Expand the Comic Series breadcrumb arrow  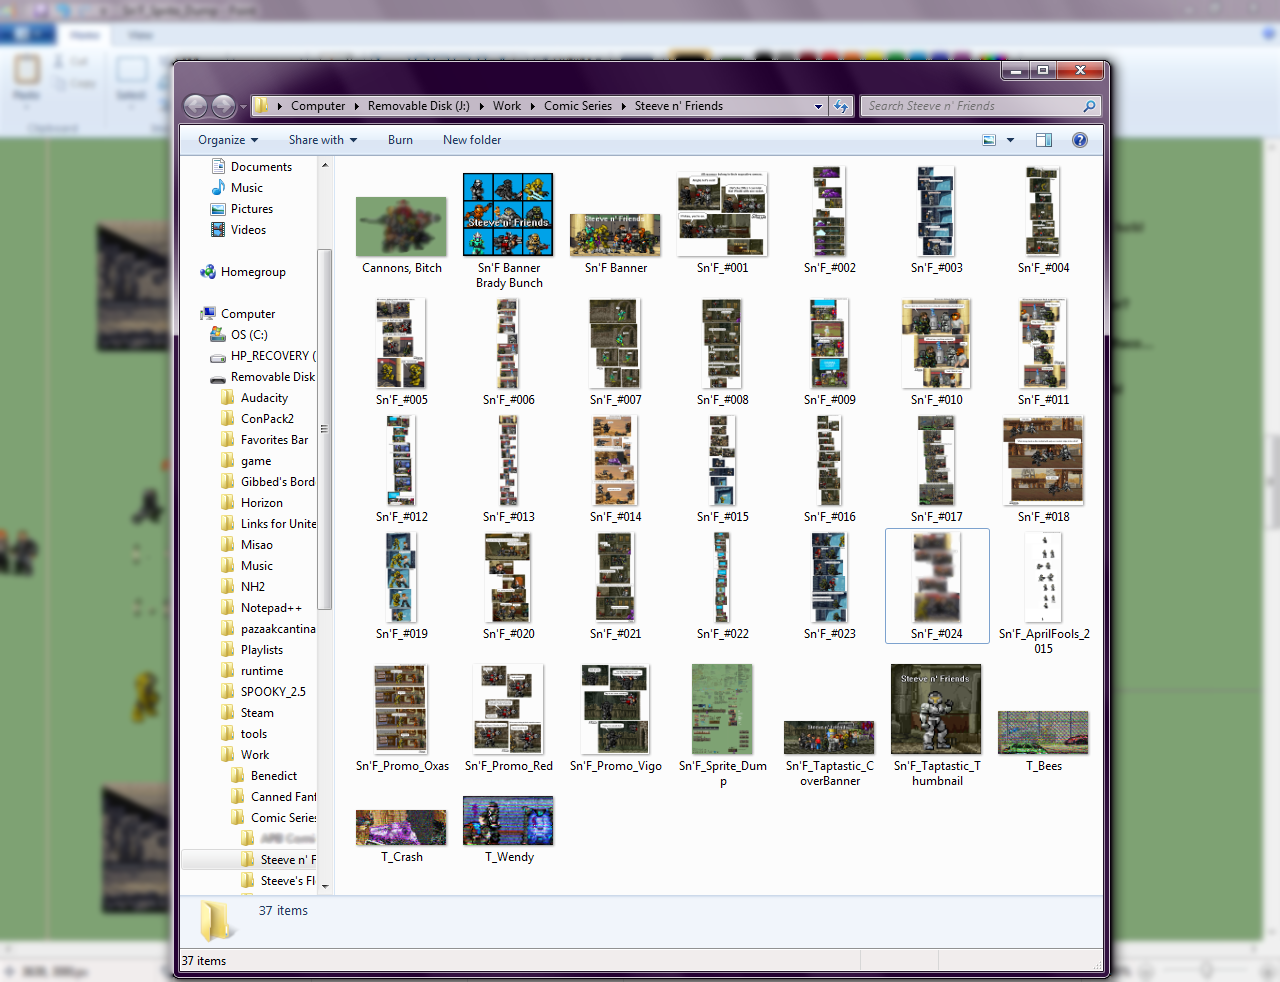tap(623, 106)
